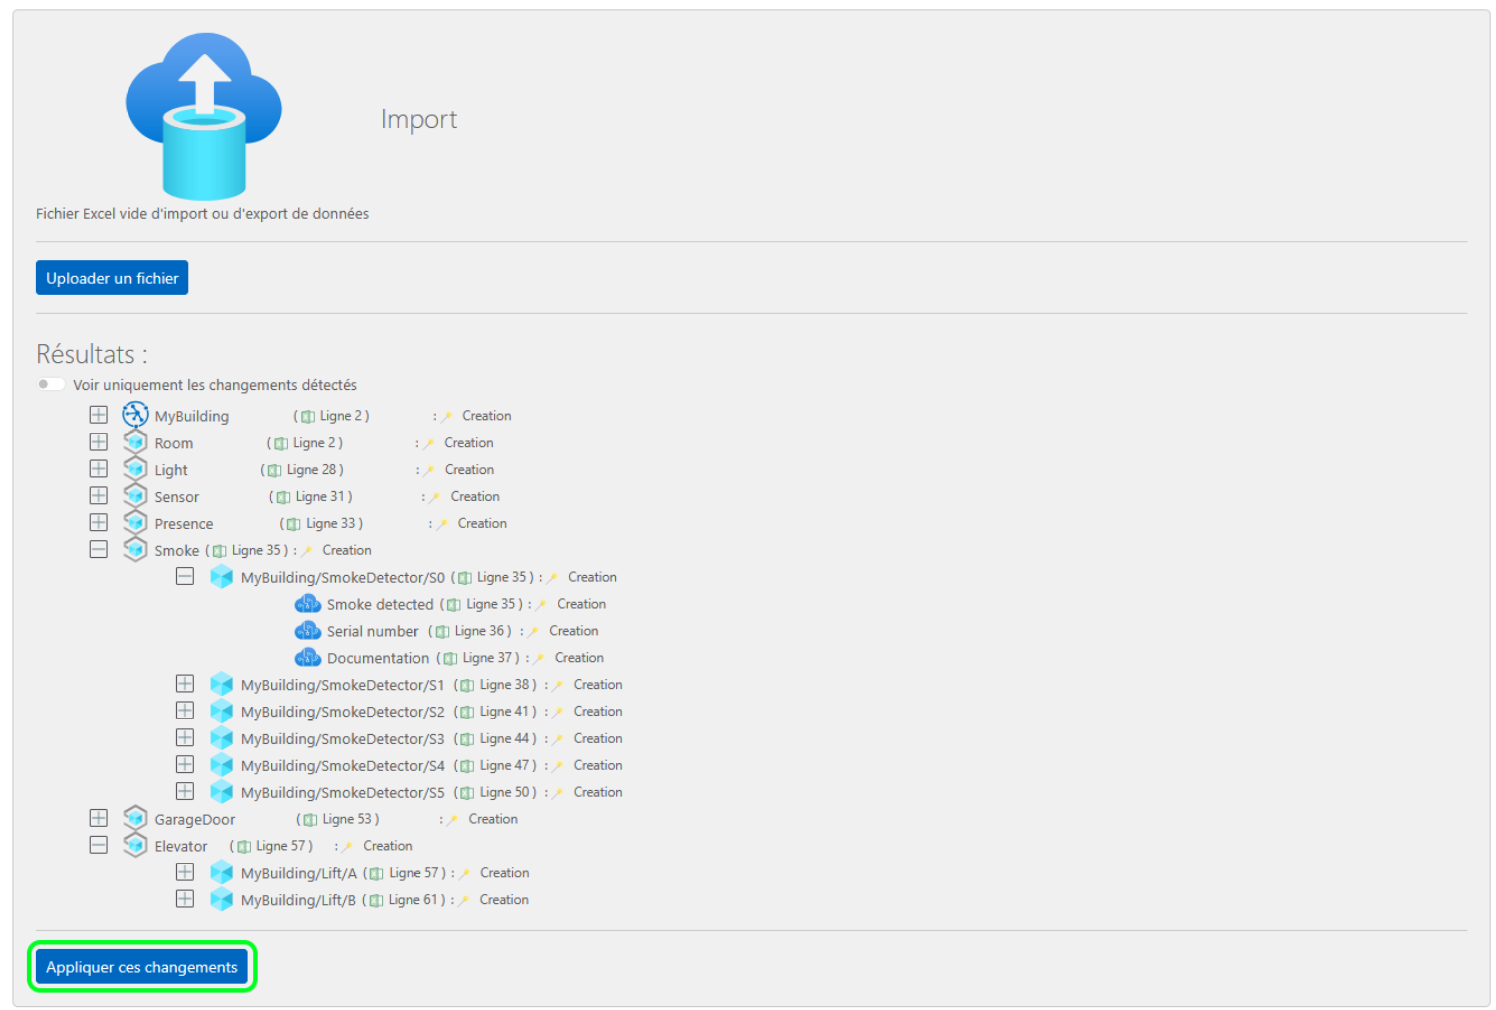The width and height of the screenshot is (1496, 1010).
Task: Click the property icon beside Documentation
Action: click(x=308, y=657)
